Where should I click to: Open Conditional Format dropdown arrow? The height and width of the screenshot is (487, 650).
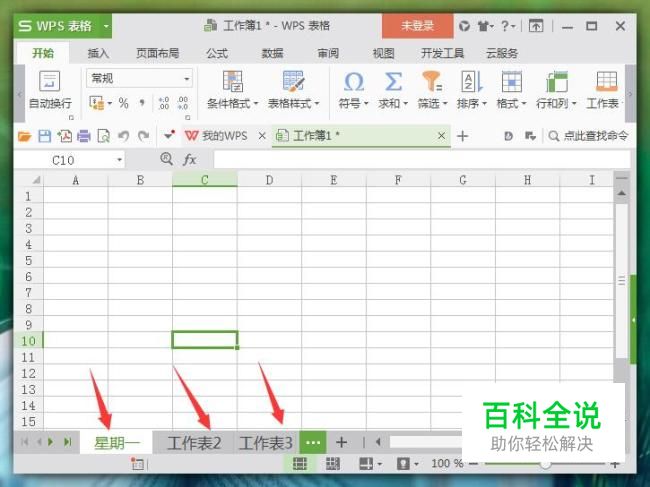(256, 103)
